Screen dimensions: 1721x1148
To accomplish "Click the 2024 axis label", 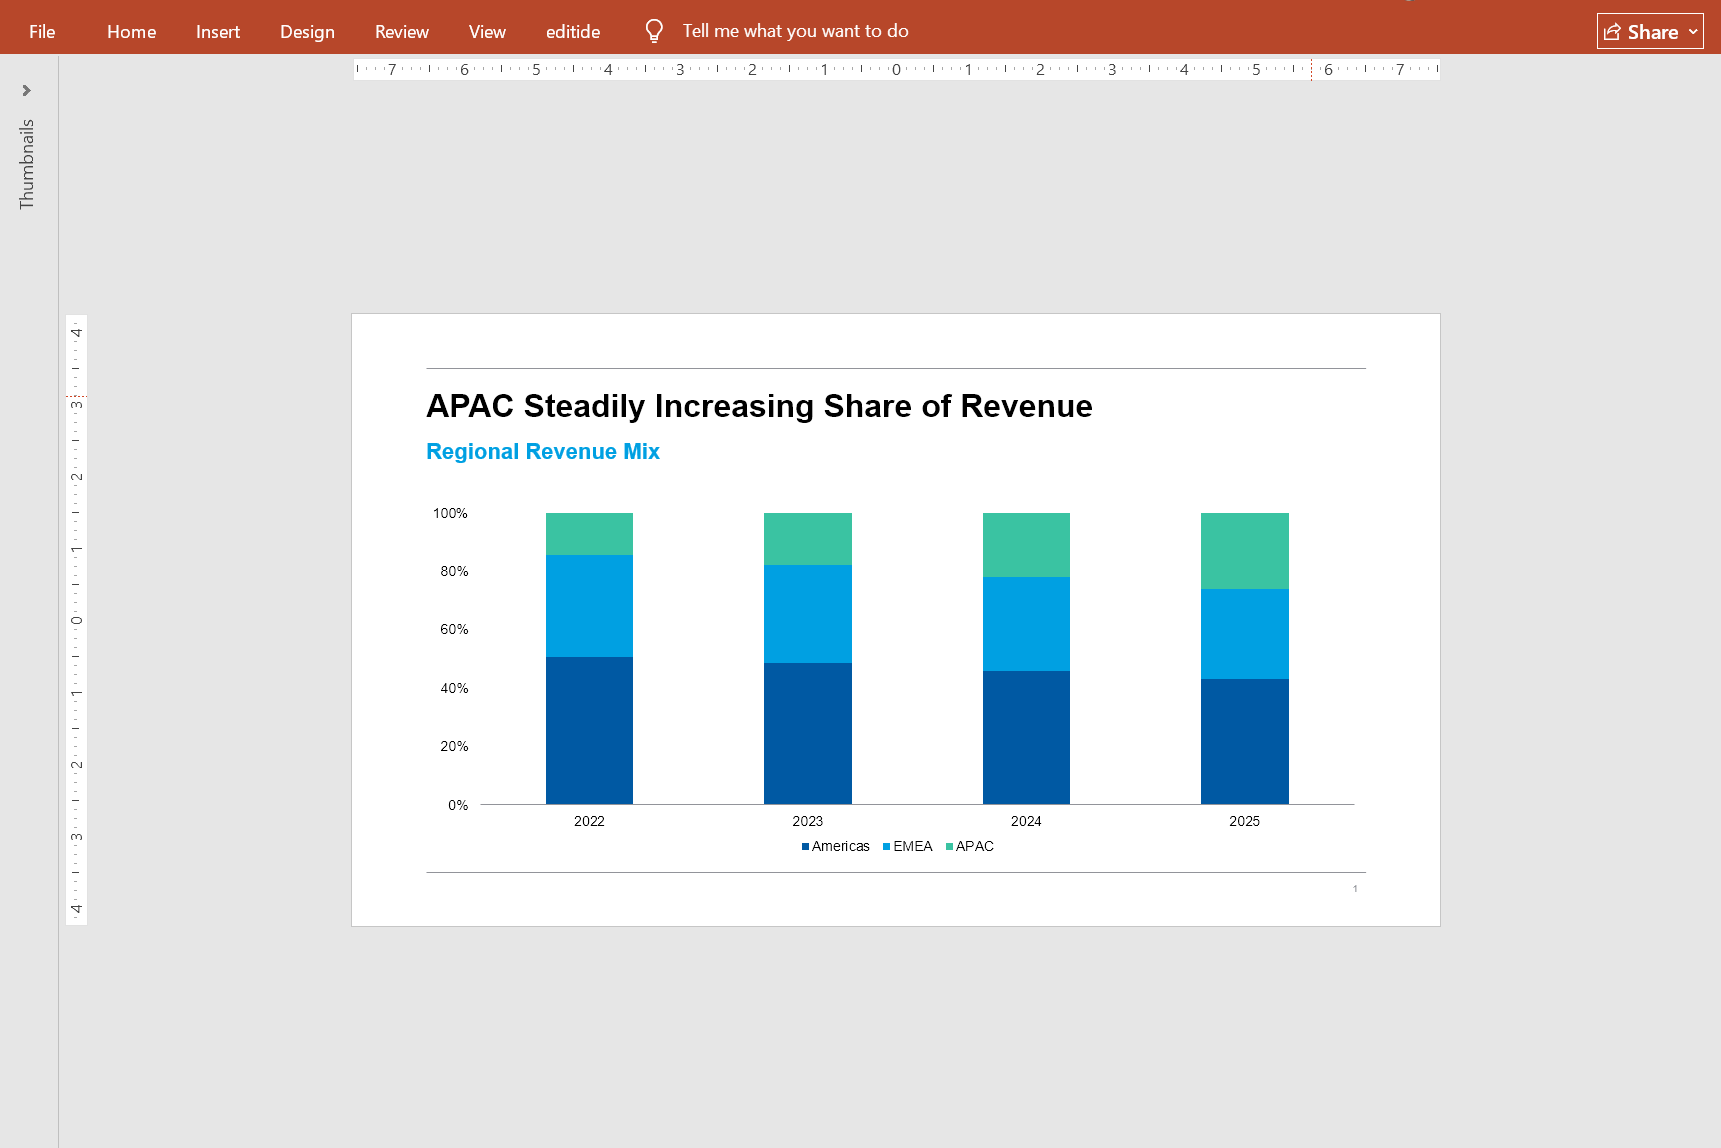I will tap(1026, 821).
